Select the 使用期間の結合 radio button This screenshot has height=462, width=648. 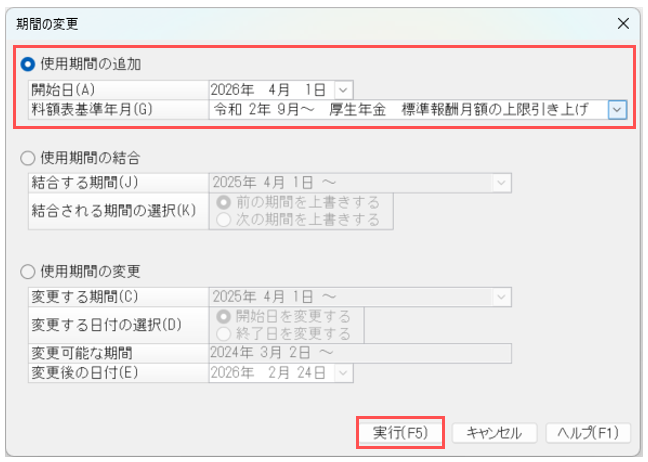click(x=28, y=158)
